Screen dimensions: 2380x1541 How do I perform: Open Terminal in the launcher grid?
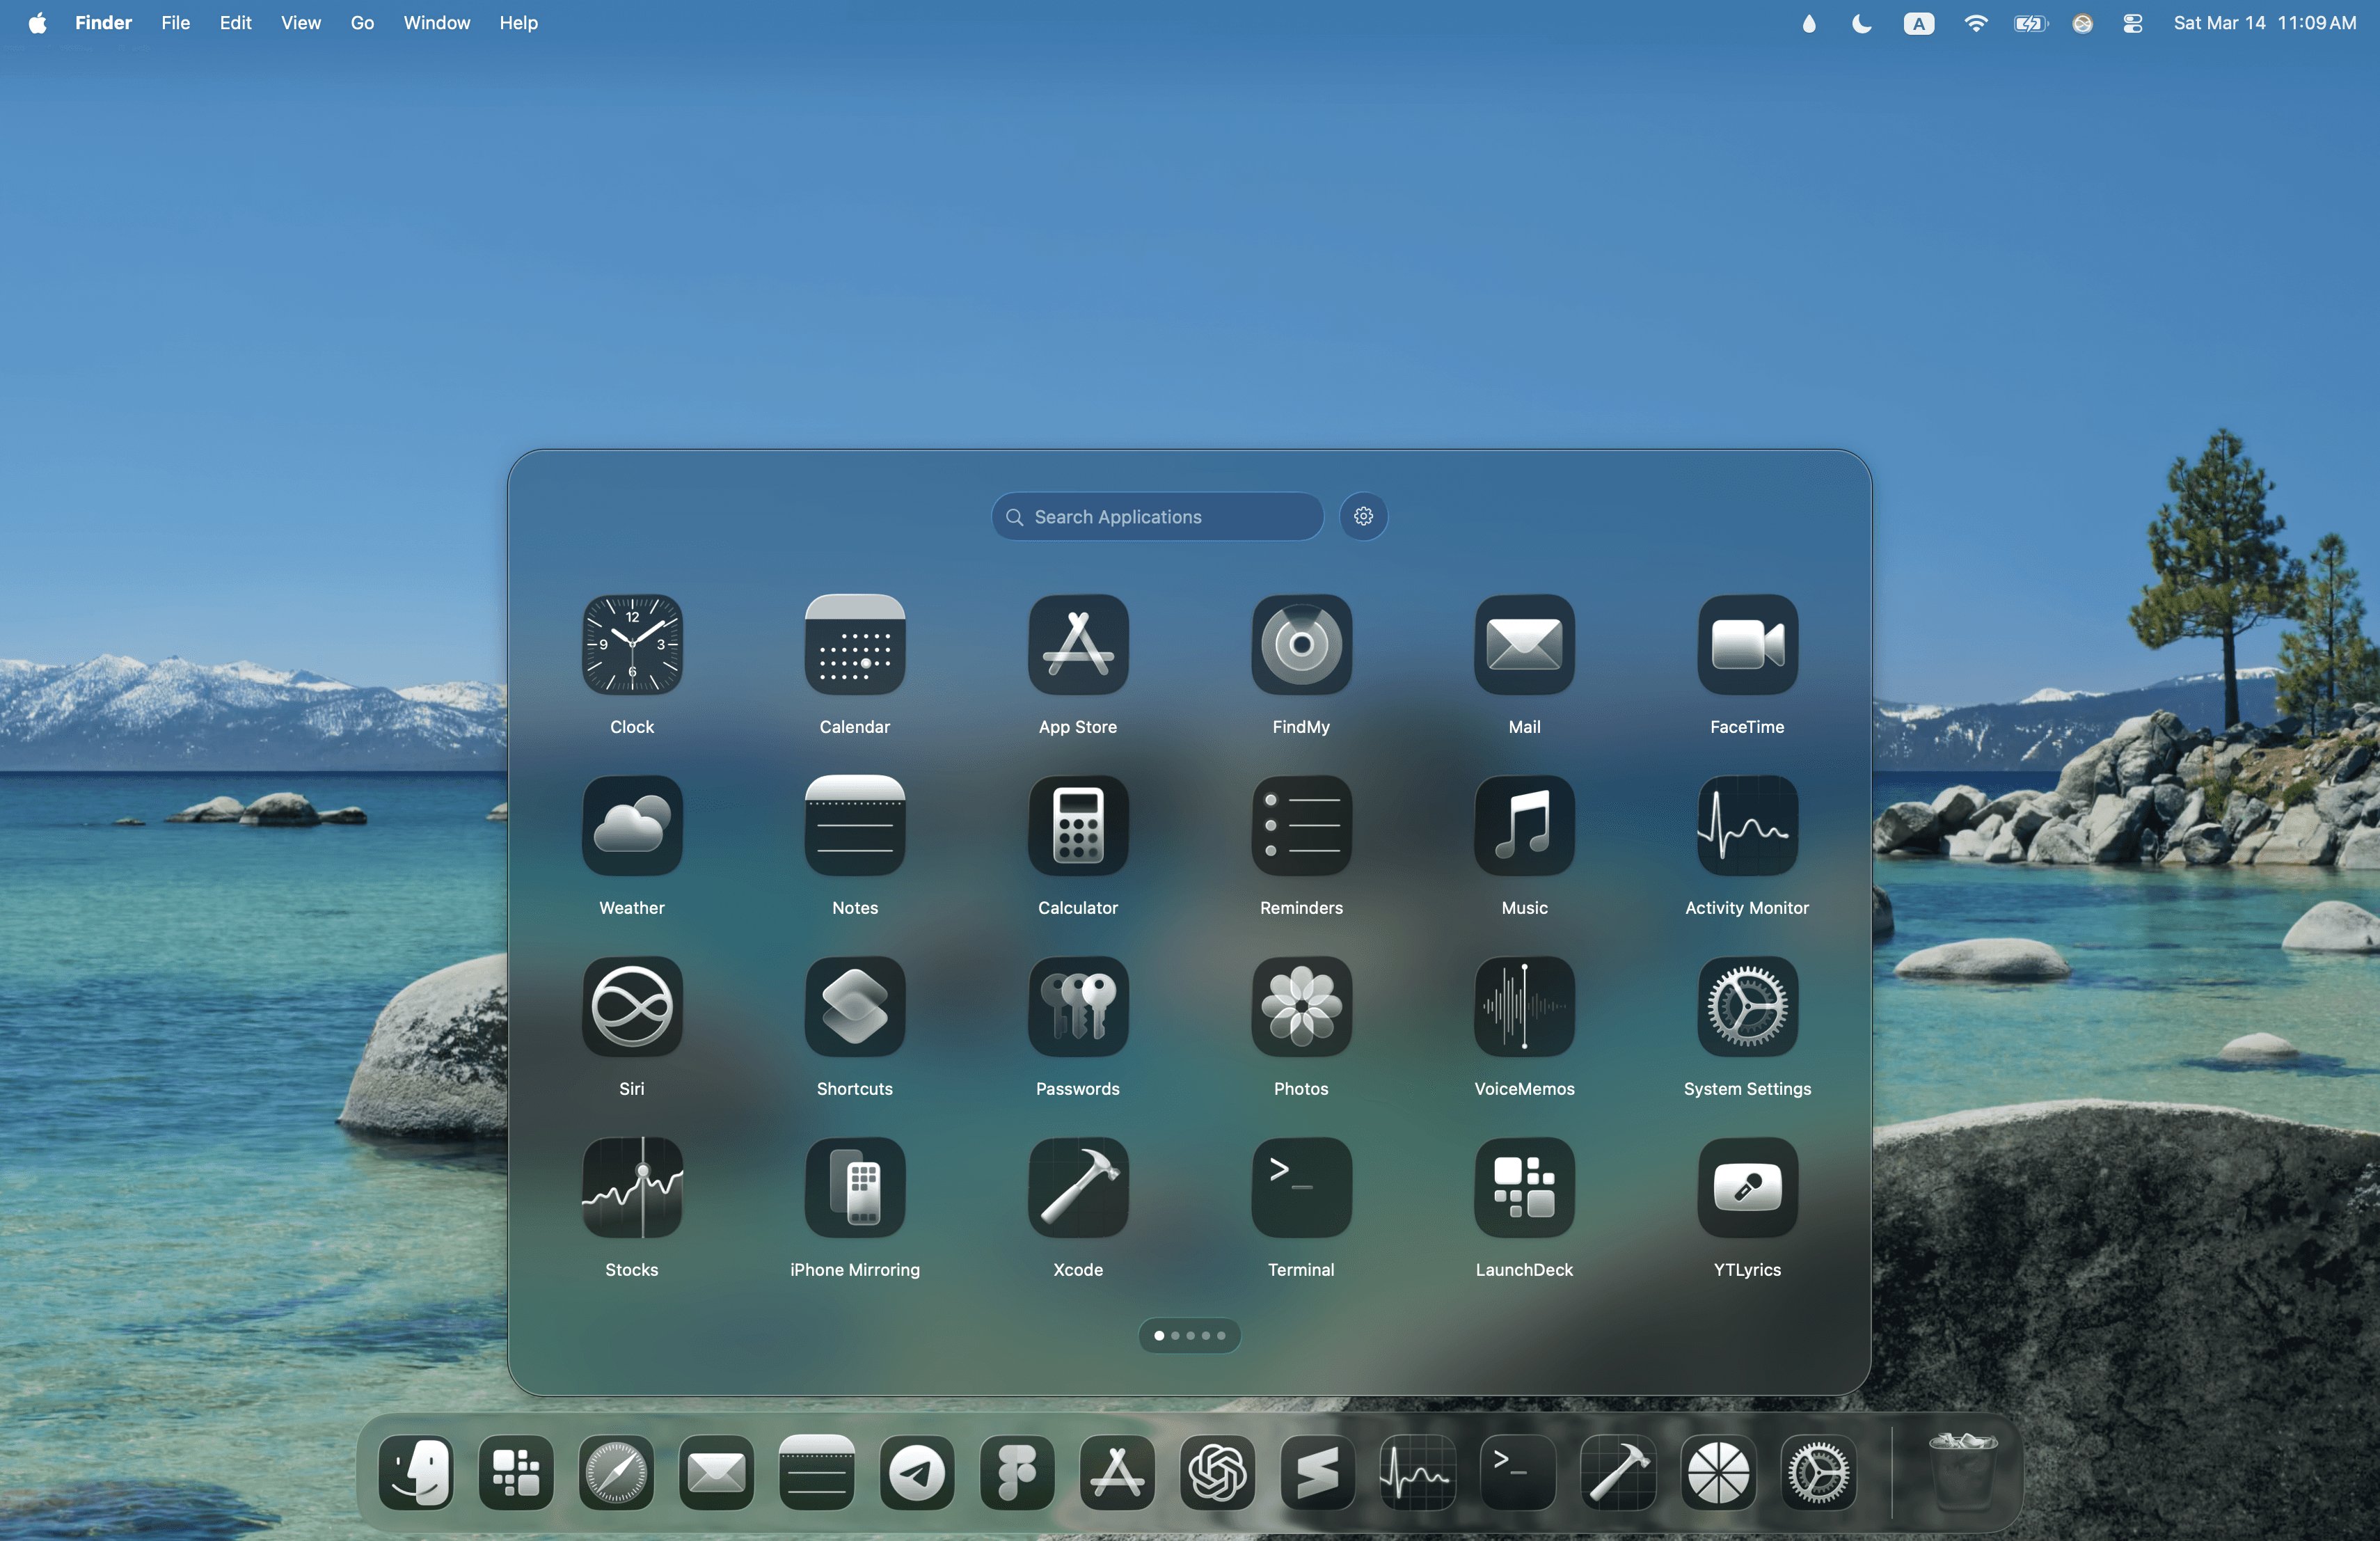pyautogui.click(x=1301, y=1188)
